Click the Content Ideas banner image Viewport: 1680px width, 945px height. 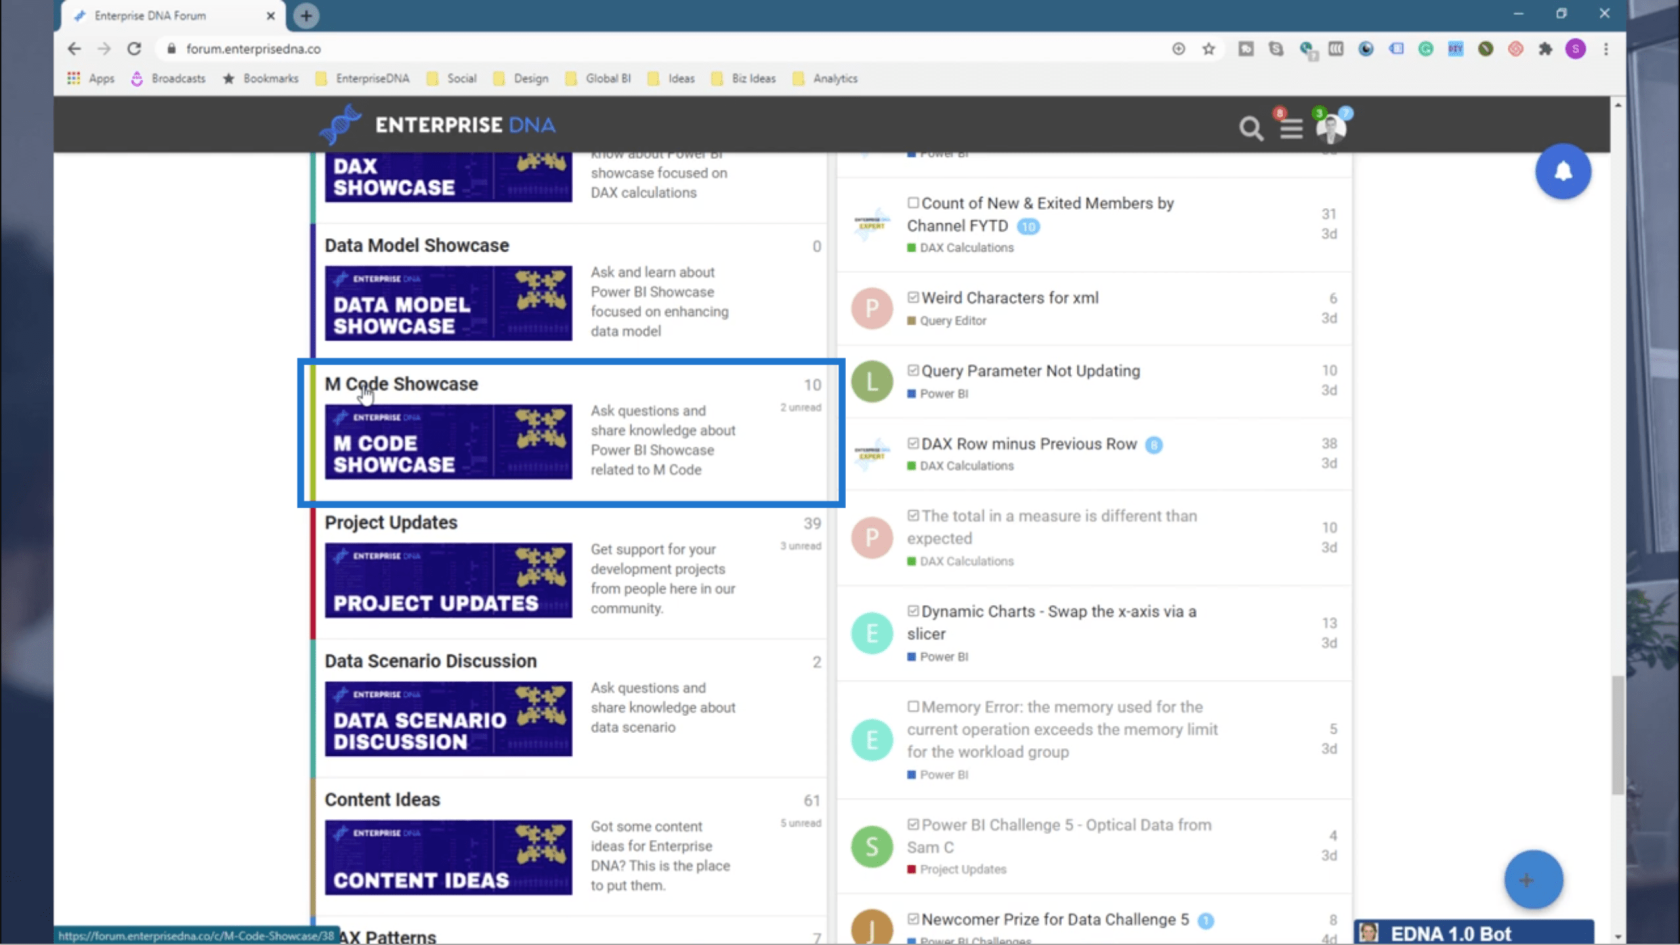[x=448, y=858]
